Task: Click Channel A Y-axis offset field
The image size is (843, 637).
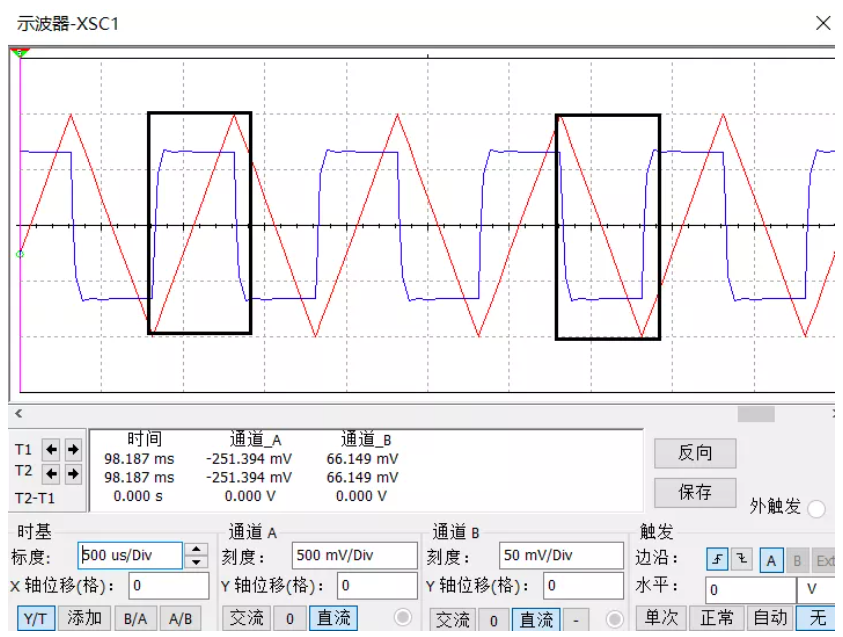Action: (x=377, y=586)
